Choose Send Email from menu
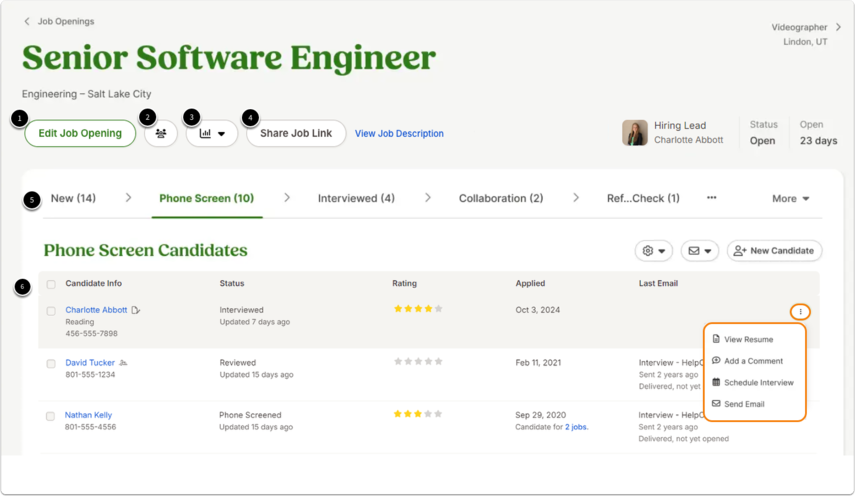This screenshot has width=855, height=496. pos(738,404)
